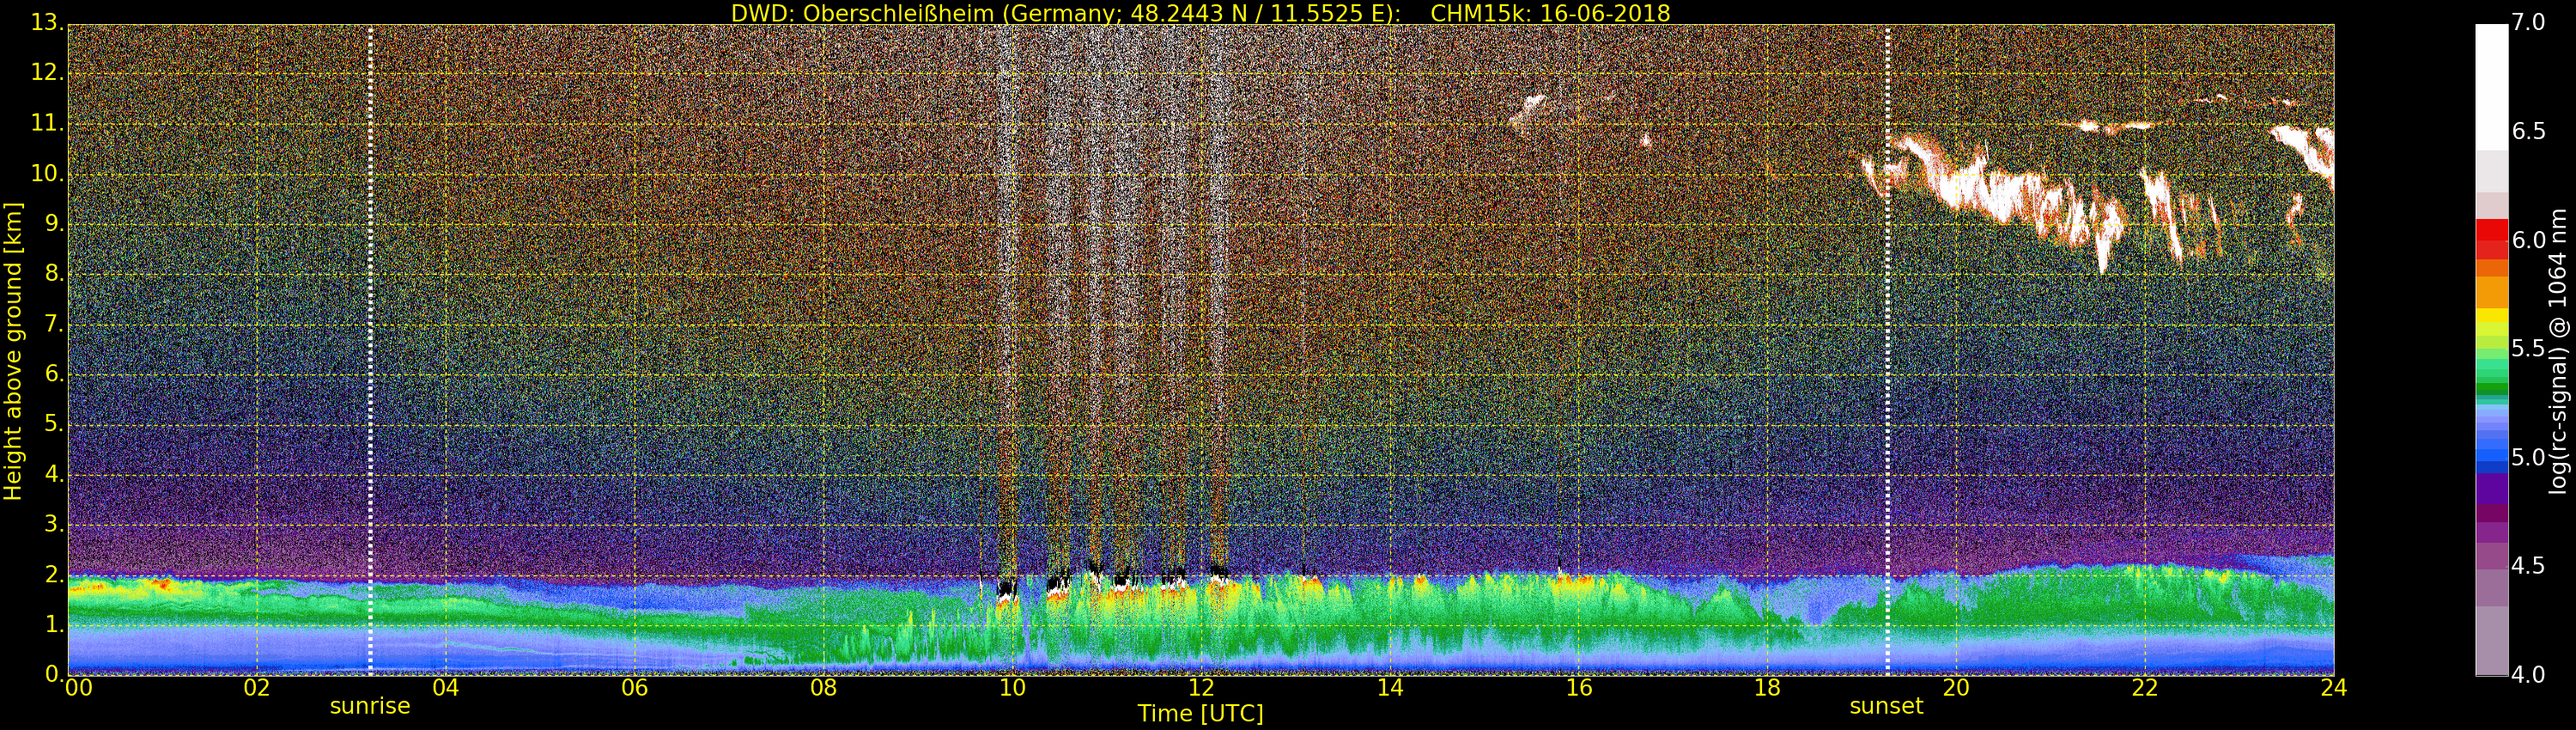Click the '20' time axis tick label
This screenshot has height=730, width=2576.
pyautogui.click(x=1956, y=688)
